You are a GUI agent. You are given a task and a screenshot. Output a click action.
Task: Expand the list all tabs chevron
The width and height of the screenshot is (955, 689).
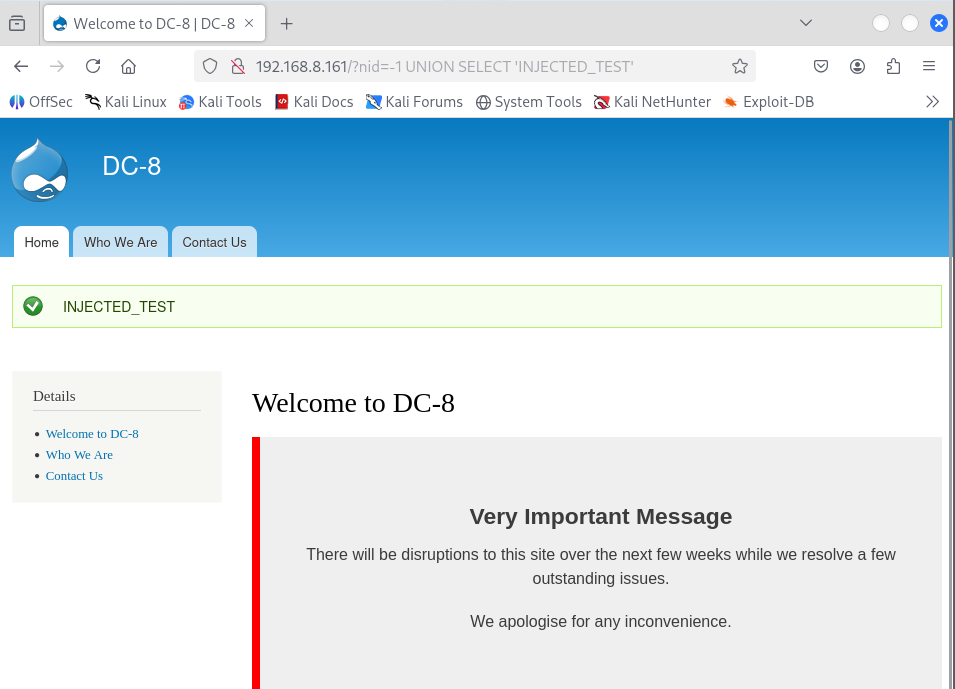coord(806,23)
